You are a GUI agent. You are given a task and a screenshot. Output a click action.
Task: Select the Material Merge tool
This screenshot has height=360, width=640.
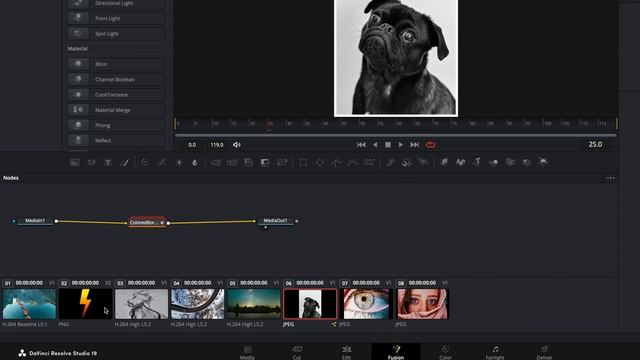pos(116,110)
